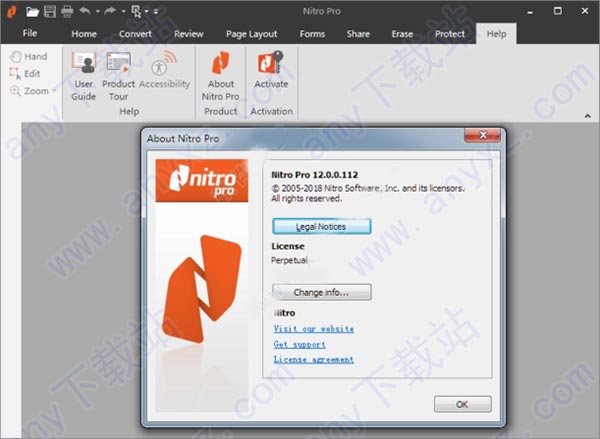Click the Nitro Pro 12.0.0.112 version text

coord(315,175)
